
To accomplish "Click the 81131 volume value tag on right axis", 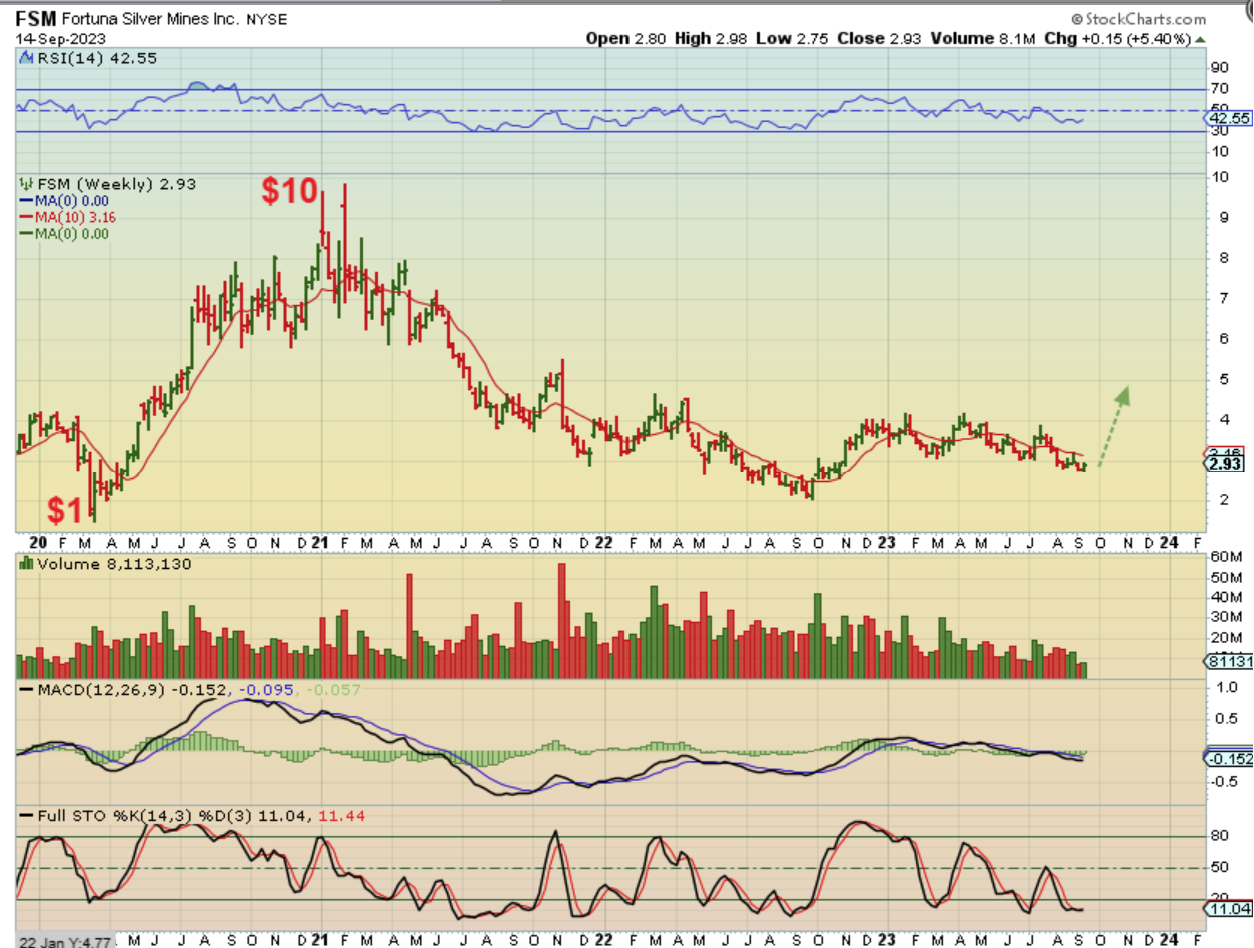I will (1229, 661).
